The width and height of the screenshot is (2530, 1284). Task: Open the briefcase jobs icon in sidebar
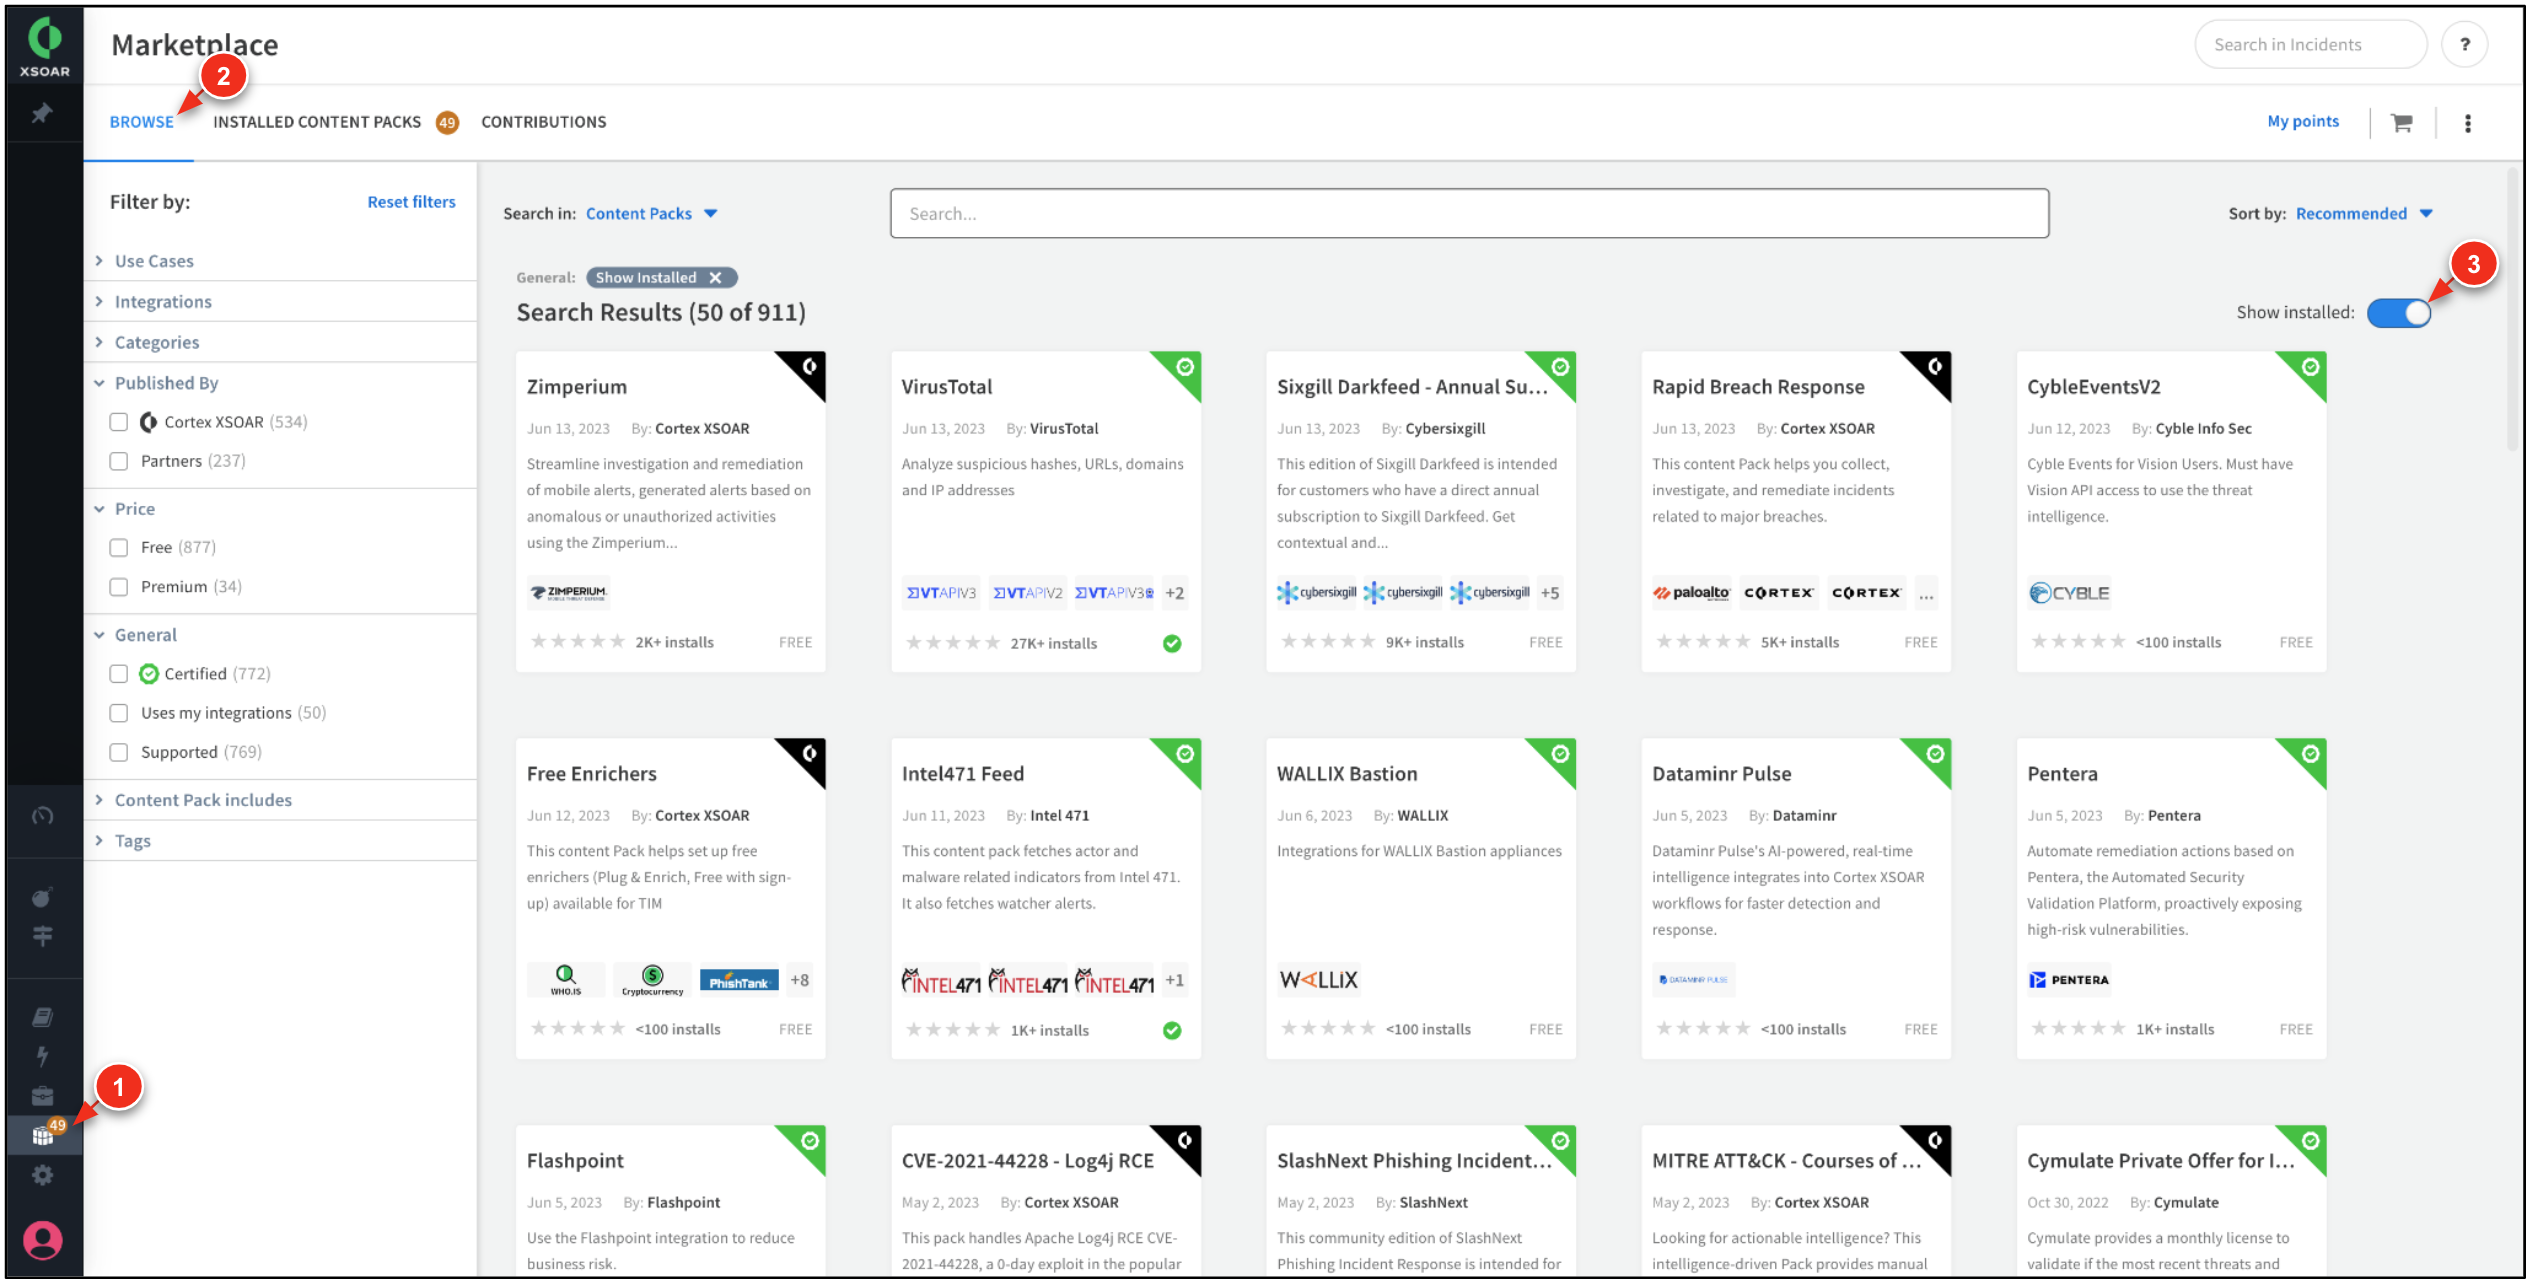[x=42, y=1096]
